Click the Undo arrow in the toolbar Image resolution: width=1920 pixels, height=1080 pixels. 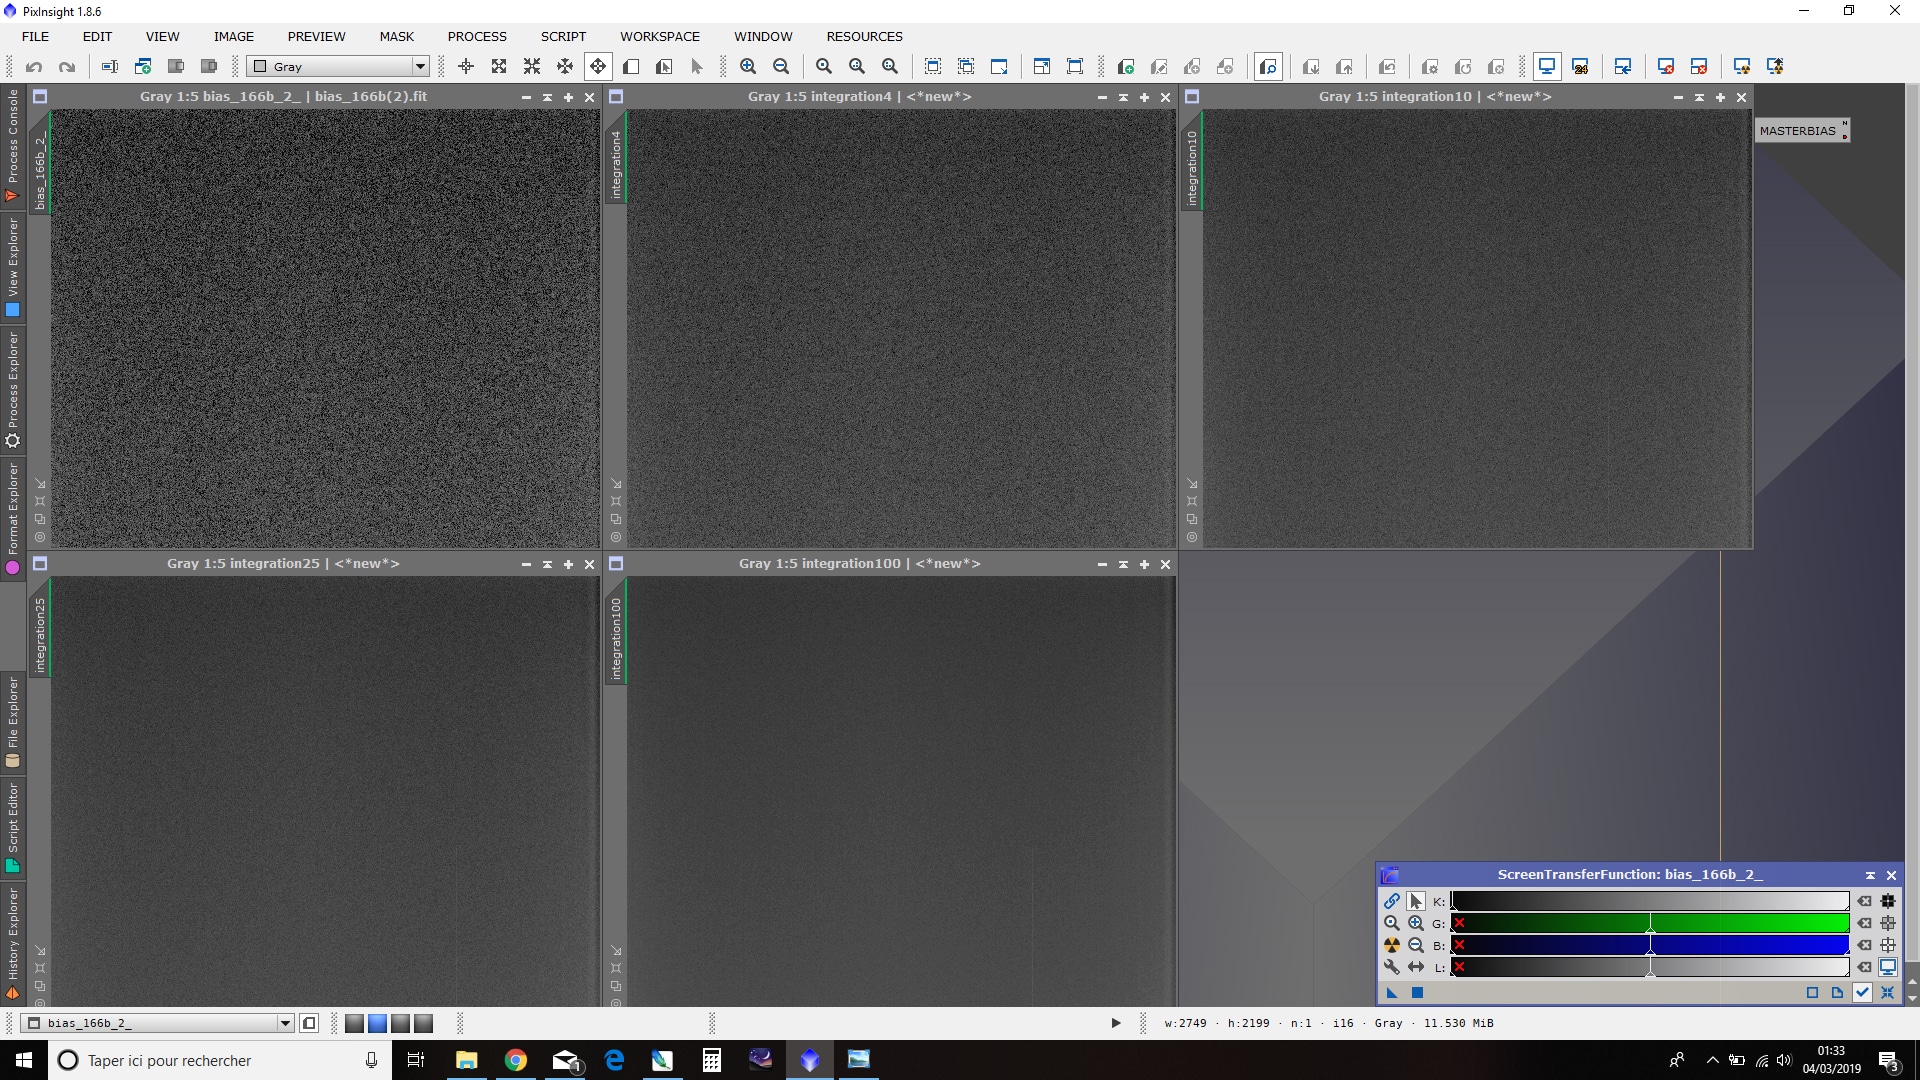(34, 66)
